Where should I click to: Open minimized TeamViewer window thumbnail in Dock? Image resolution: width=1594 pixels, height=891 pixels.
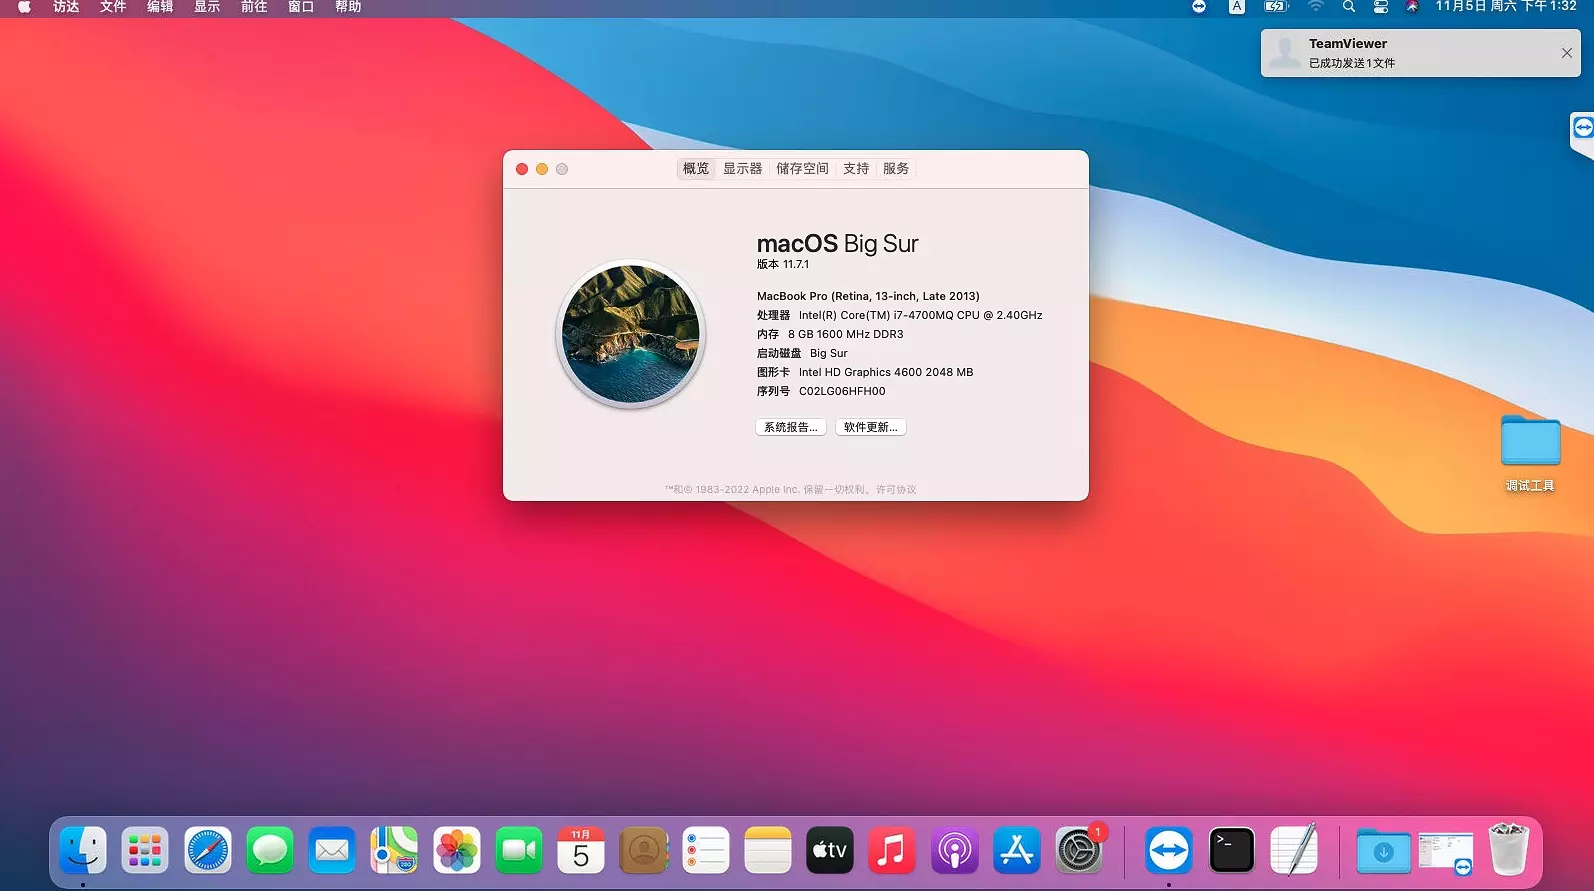[1446, 853]
